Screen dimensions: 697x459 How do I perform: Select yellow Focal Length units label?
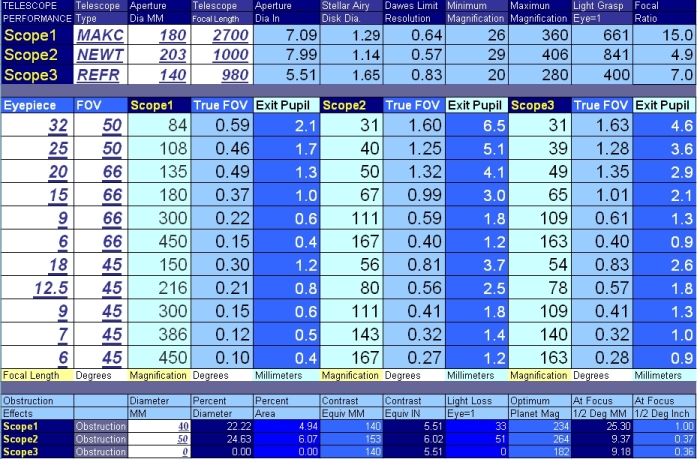click(37, 375)
